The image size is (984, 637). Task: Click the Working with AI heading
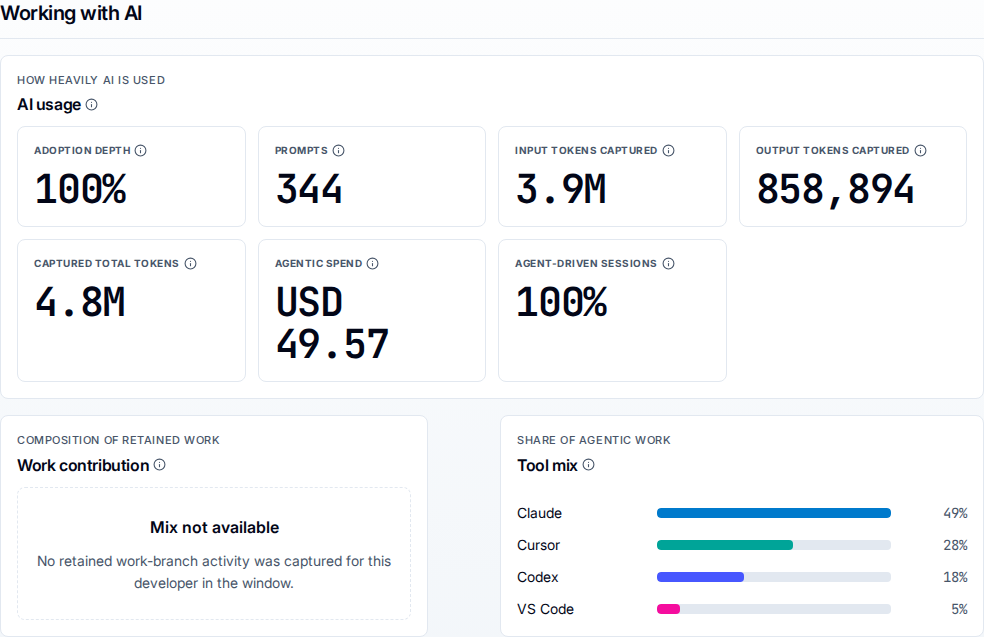point(71,13)
